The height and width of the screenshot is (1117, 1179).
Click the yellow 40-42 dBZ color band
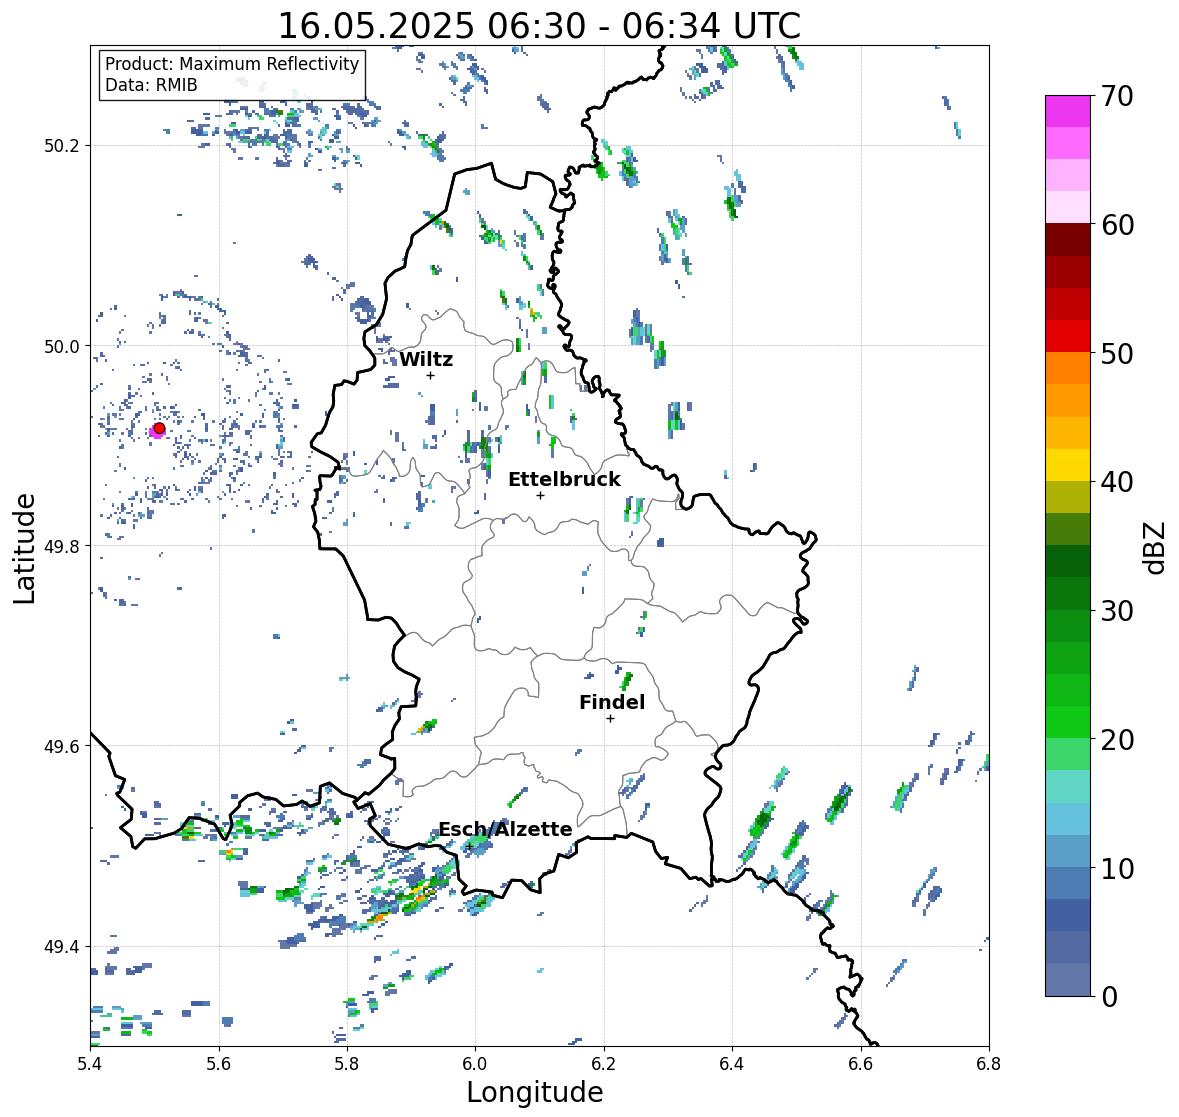(1068, 465)
